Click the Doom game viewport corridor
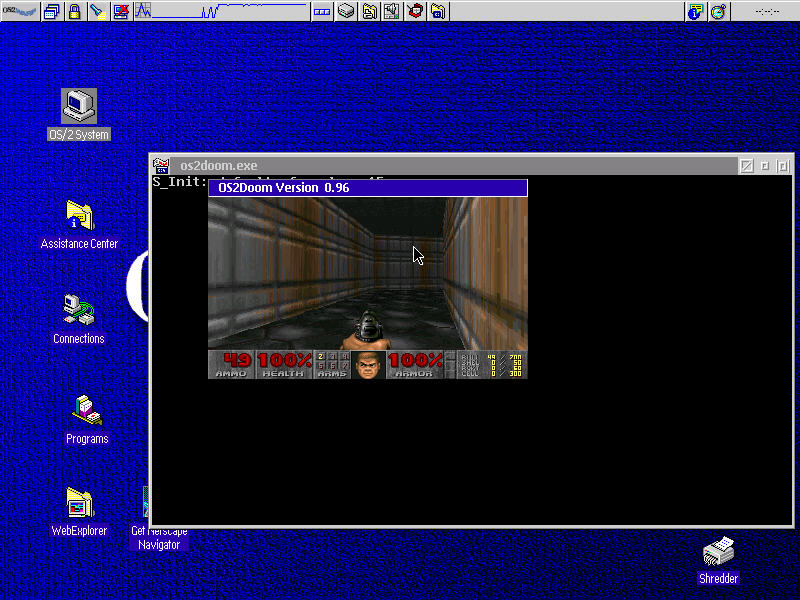This screenshot has height=600, width=800. point(368,273)
